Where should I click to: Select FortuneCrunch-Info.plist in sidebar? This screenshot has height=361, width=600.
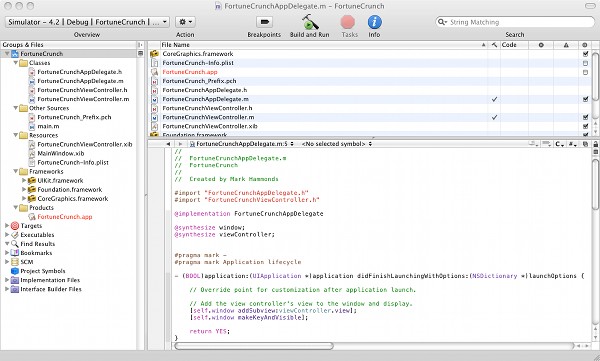coord(73,162)
